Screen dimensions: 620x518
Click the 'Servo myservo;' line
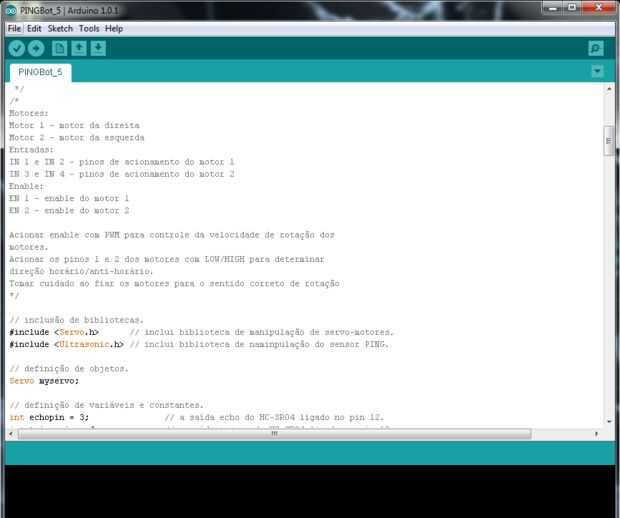(44, 381)
